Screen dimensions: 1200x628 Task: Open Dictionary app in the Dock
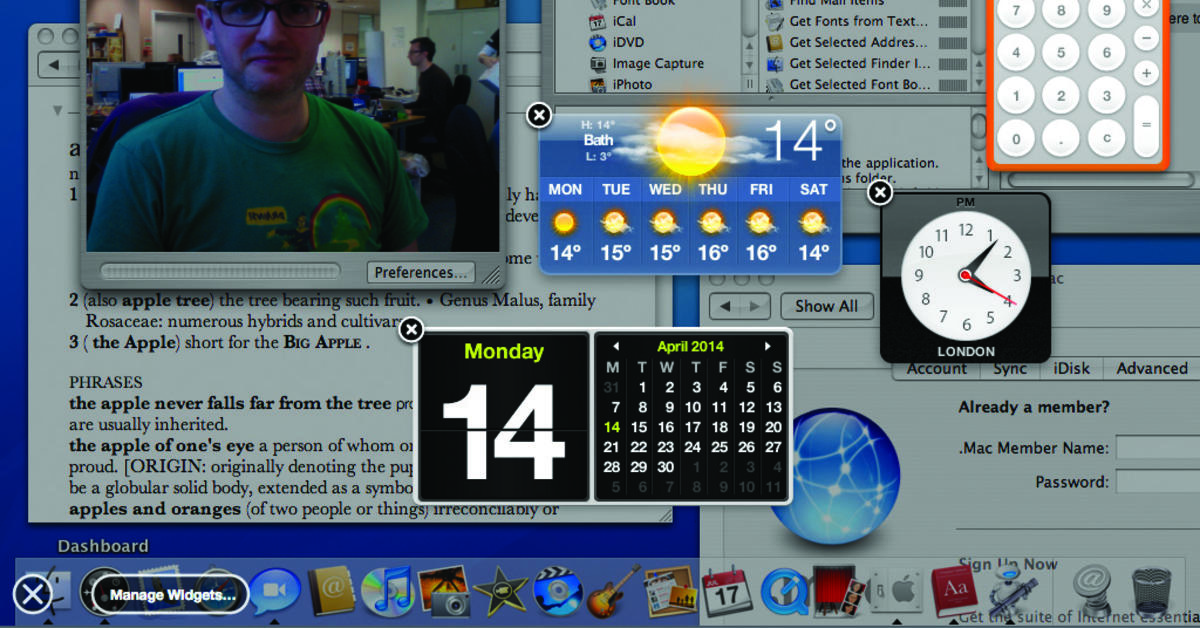tap(955, 592)
